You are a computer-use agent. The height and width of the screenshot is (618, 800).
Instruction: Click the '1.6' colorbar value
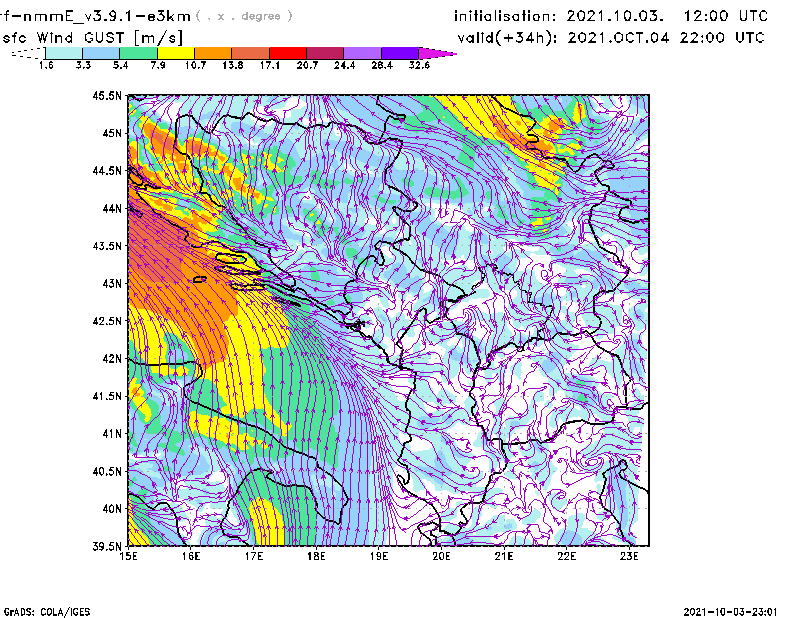(46, 65)
